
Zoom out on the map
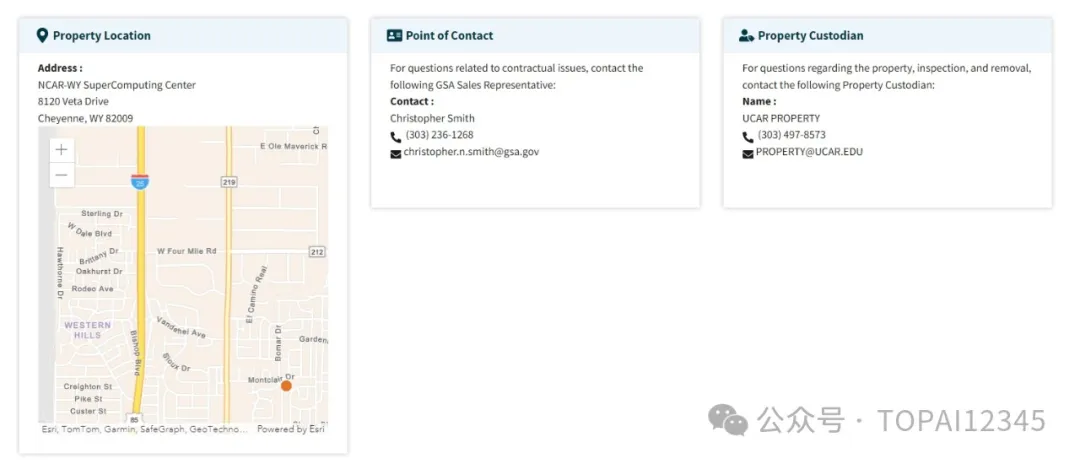pyautogui.click(x=62, y=176)
